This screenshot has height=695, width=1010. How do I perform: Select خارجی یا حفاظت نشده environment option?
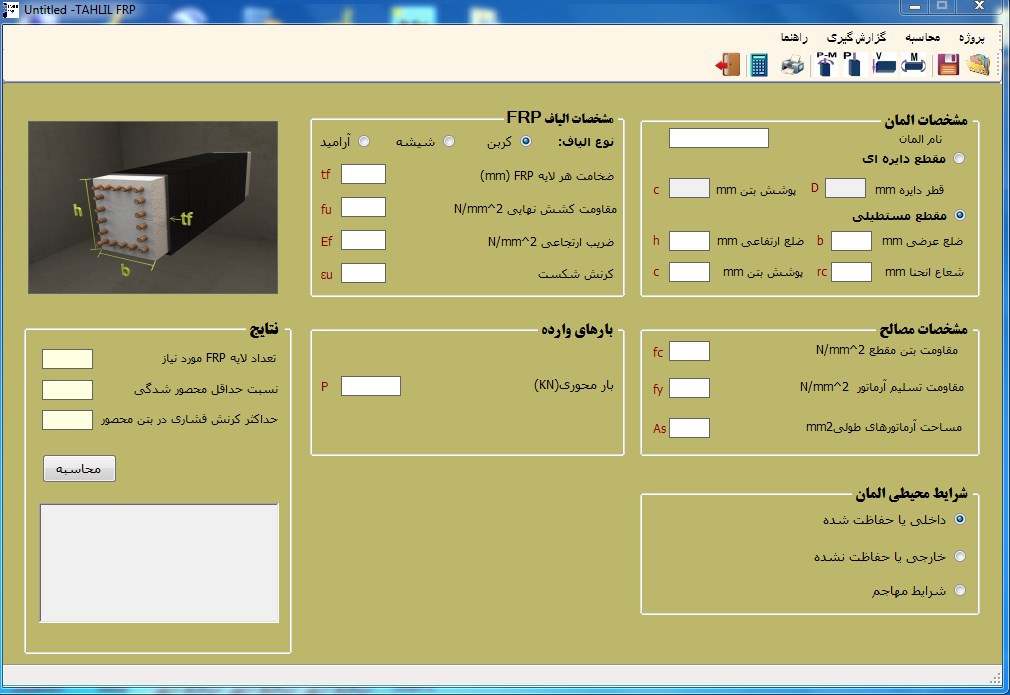point(960,556)
